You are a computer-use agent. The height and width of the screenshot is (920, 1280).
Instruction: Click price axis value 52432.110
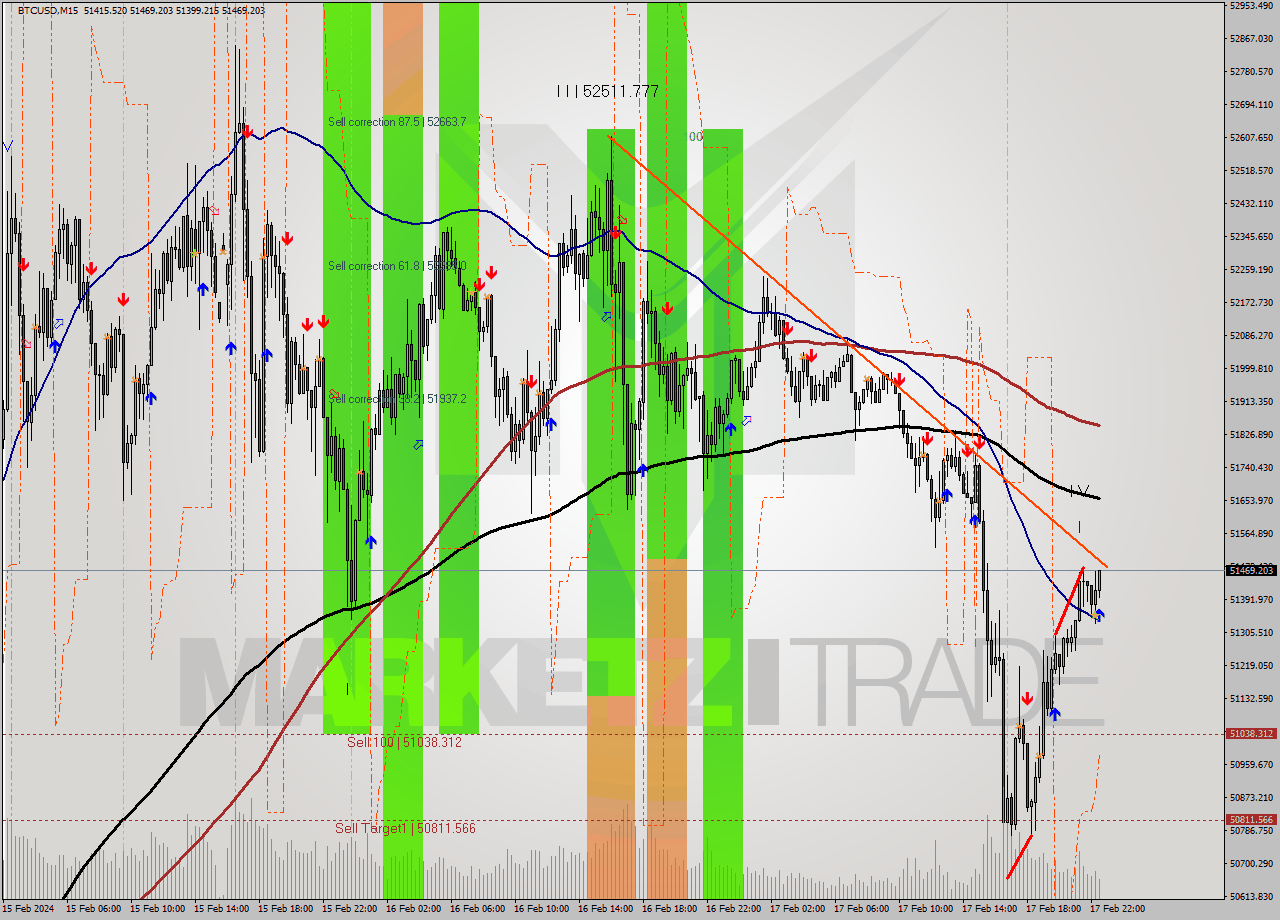(x=1252, y=204)
